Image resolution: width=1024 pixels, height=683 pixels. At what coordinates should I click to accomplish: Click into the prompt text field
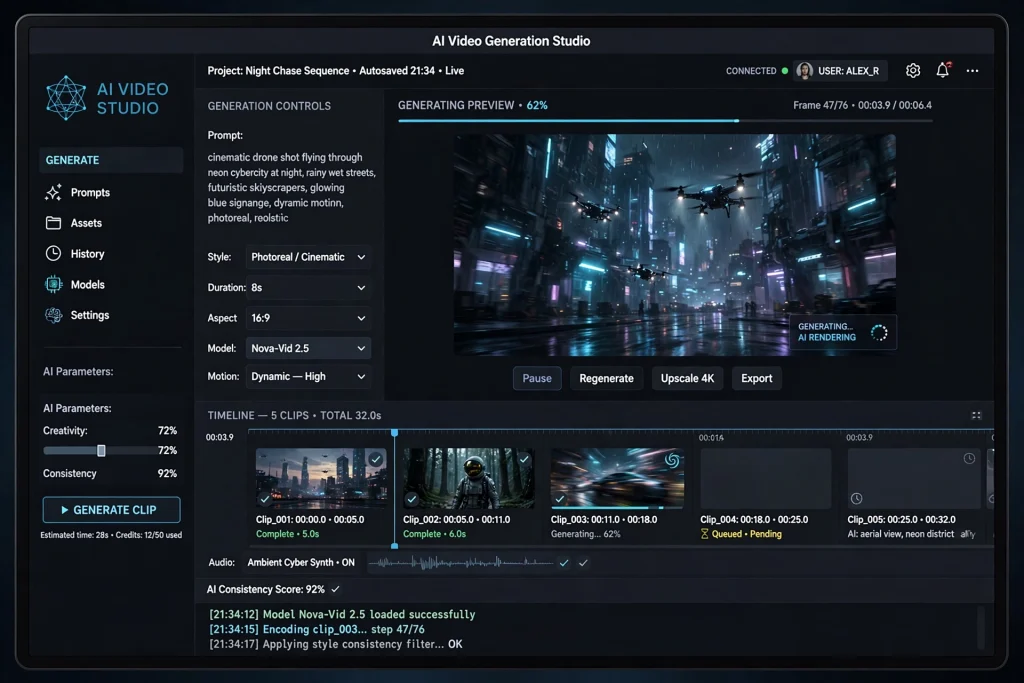click(291, 187)
